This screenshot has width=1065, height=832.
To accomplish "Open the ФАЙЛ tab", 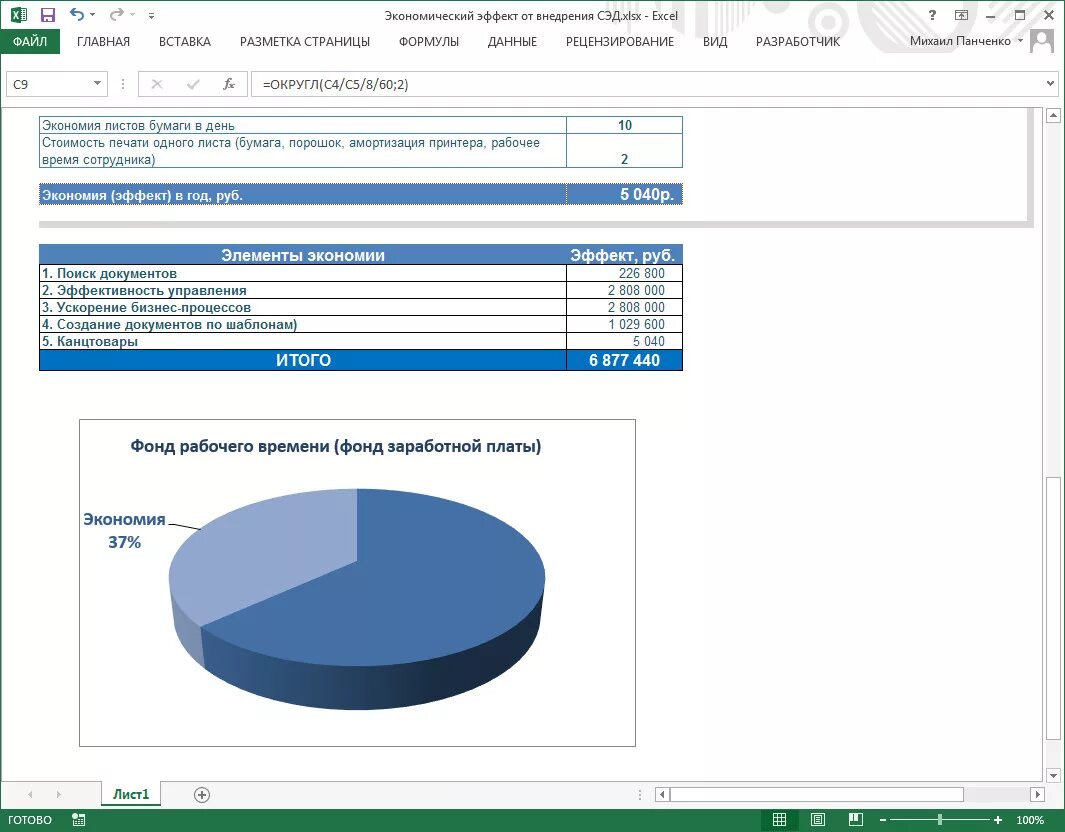I will [x=30, y=41].
